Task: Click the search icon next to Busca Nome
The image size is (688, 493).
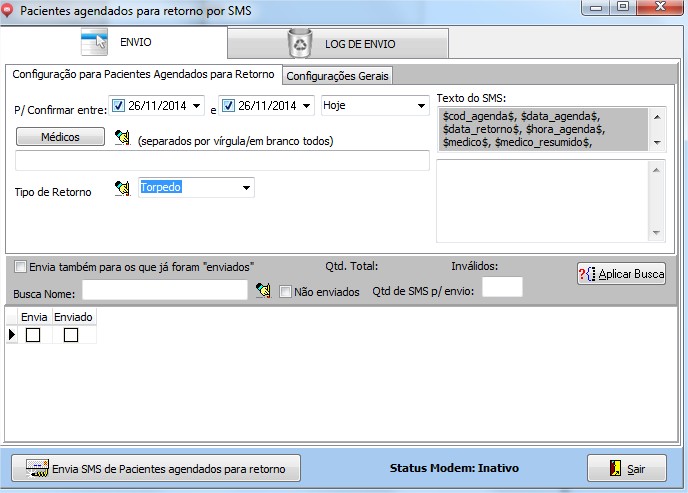Action: tap(263, 290)
